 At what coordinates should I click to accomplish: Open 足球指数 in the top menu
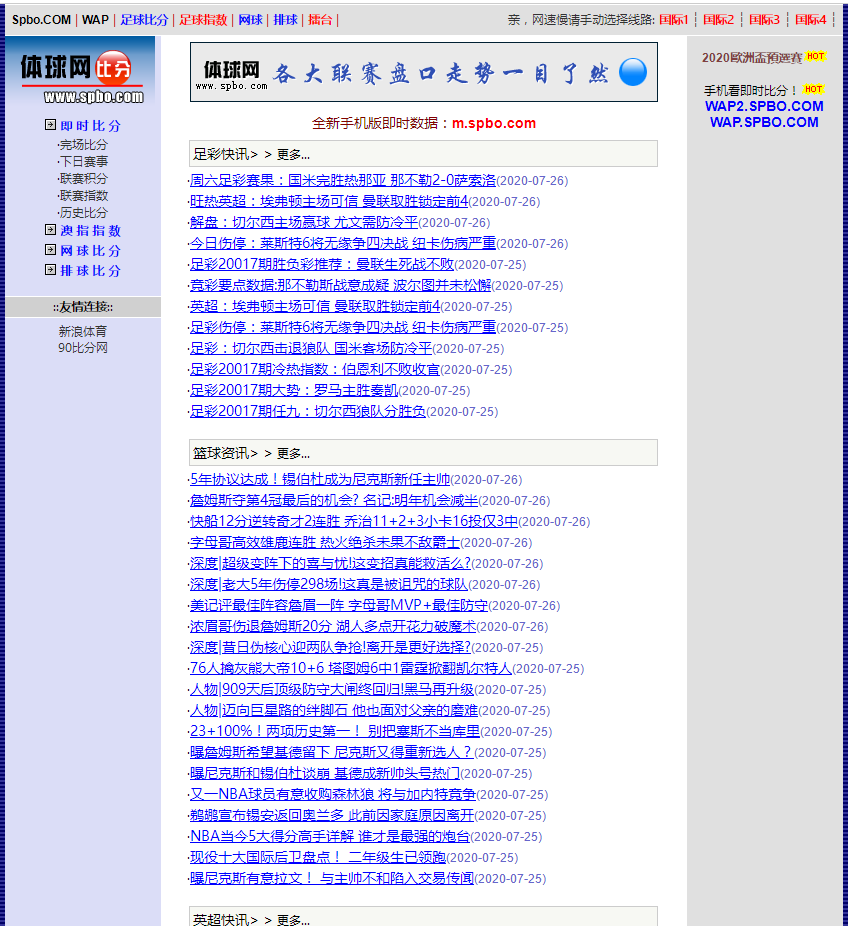click(203, 20)
